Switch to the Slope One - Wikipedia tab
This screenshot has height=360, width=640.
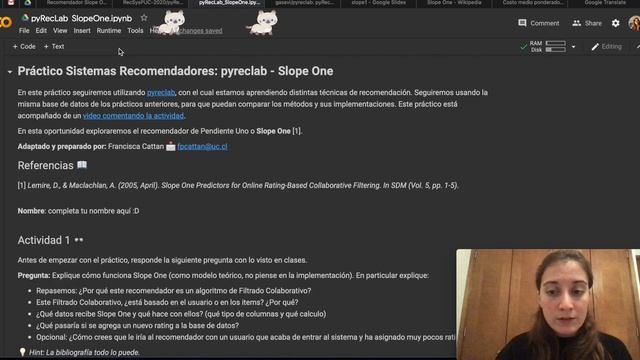click(x=454, y=3)
